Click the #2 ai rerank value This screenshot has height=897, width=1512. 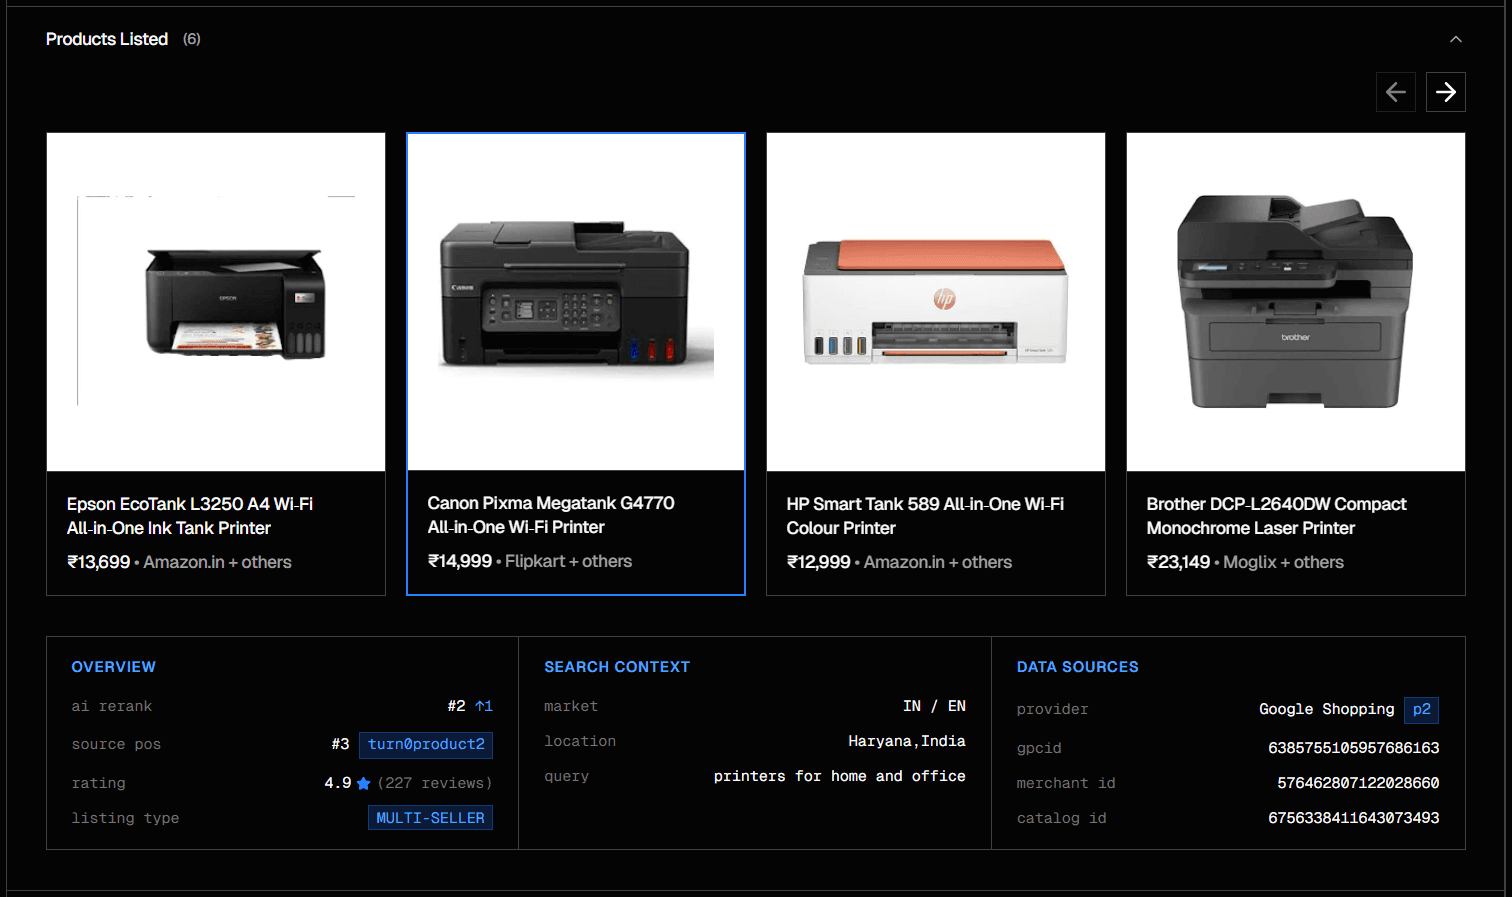pos(456,706)
